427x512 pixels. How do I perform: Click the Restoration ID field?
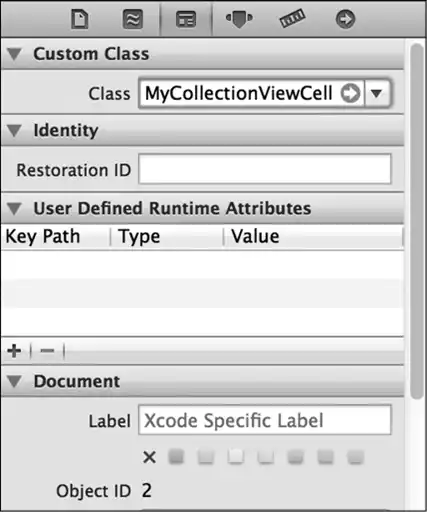pos(265,169)
